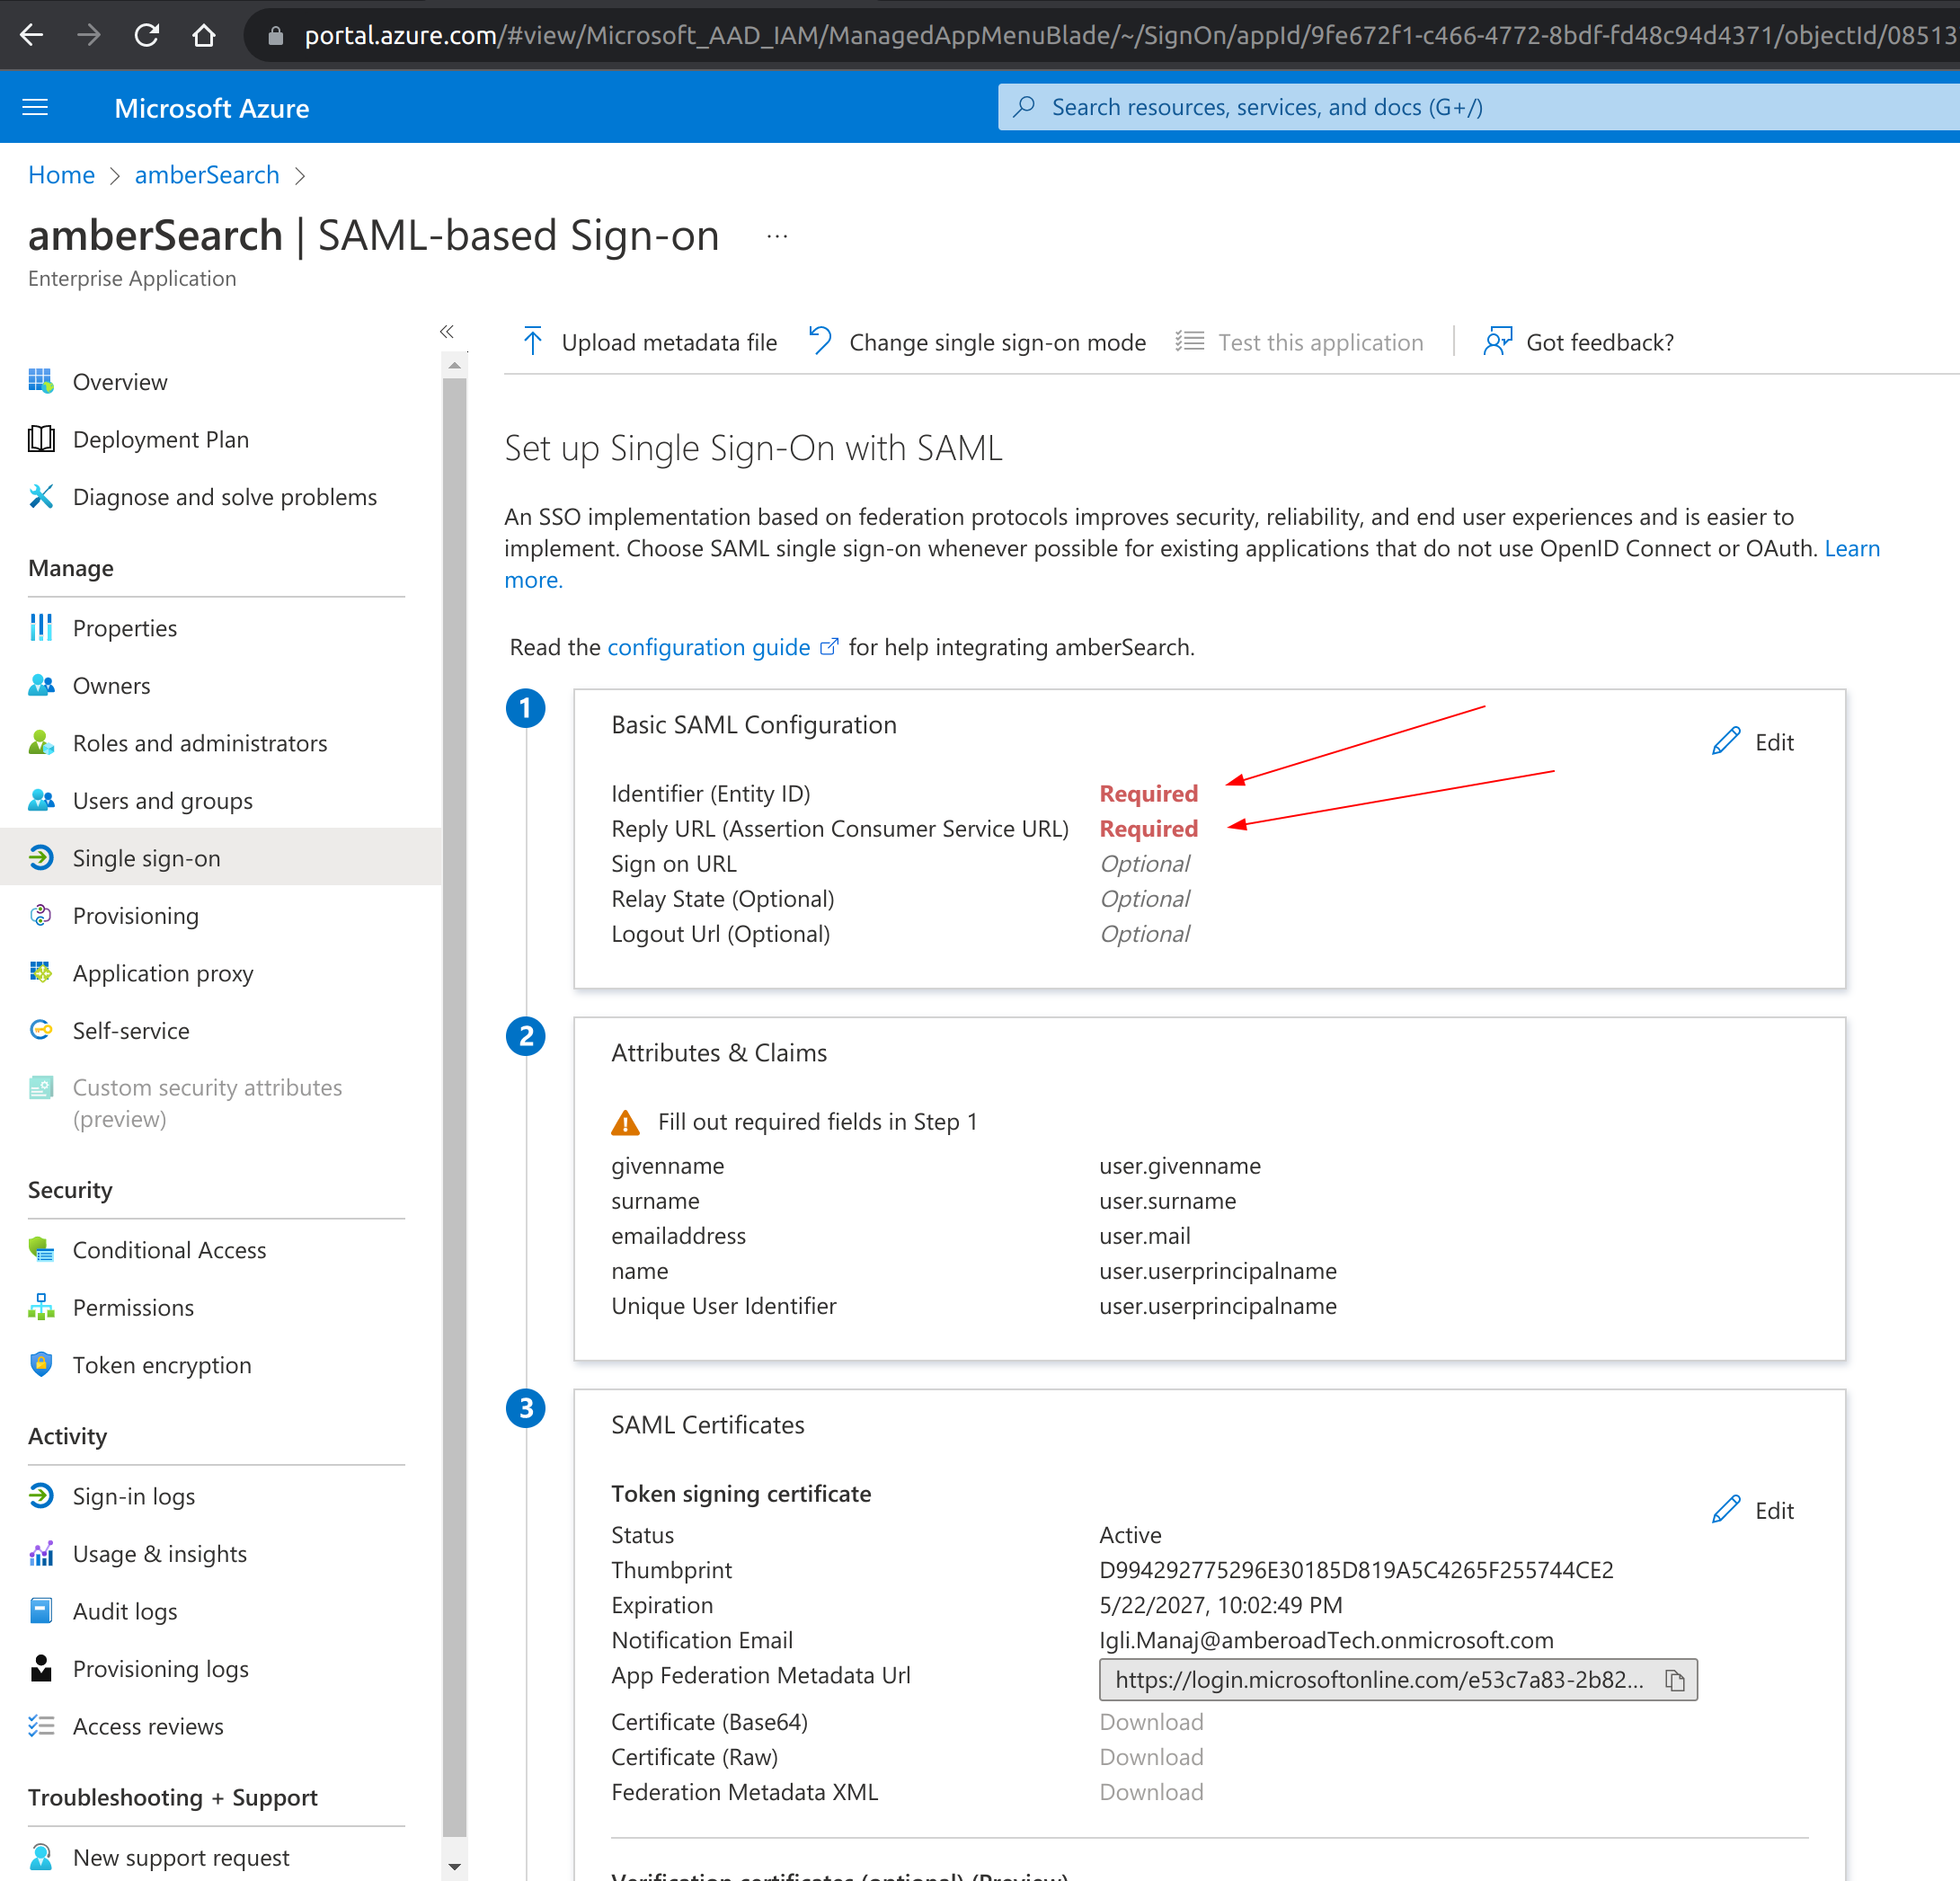The image size is (1960, 1881).
Task: Click the Expiration value 5/22/2027, 10:02:49 PM
Action: 1221,1604
